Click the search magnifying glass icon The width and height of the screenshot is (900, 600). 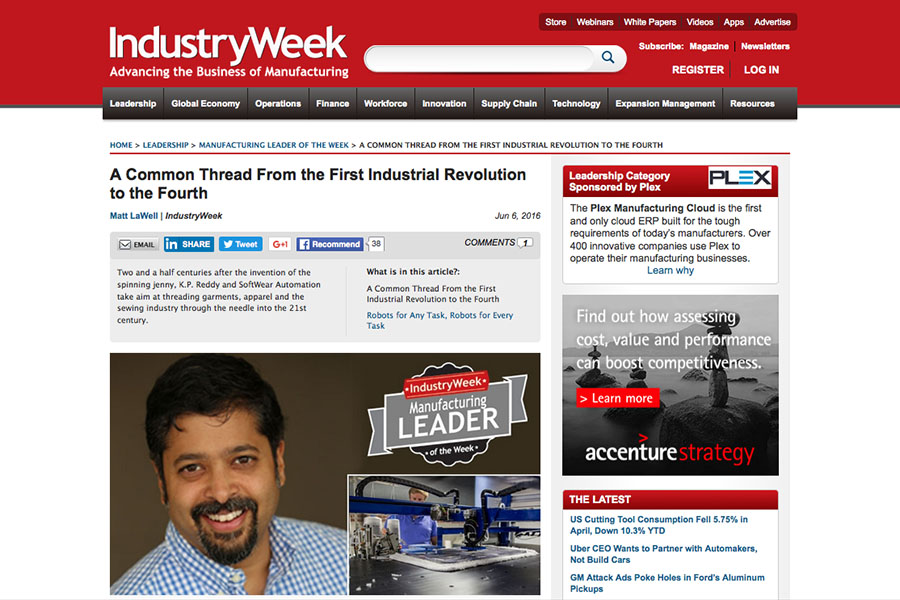tap(608, 58)
